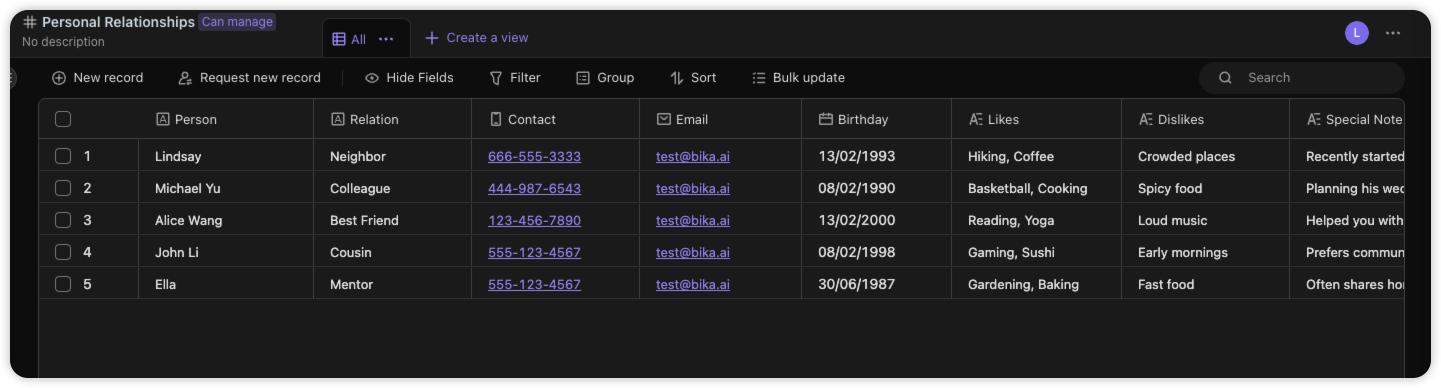Toggle Hide Fields eye icon
This screenshot has height=388, width=1441.
[x=372, y=78]
